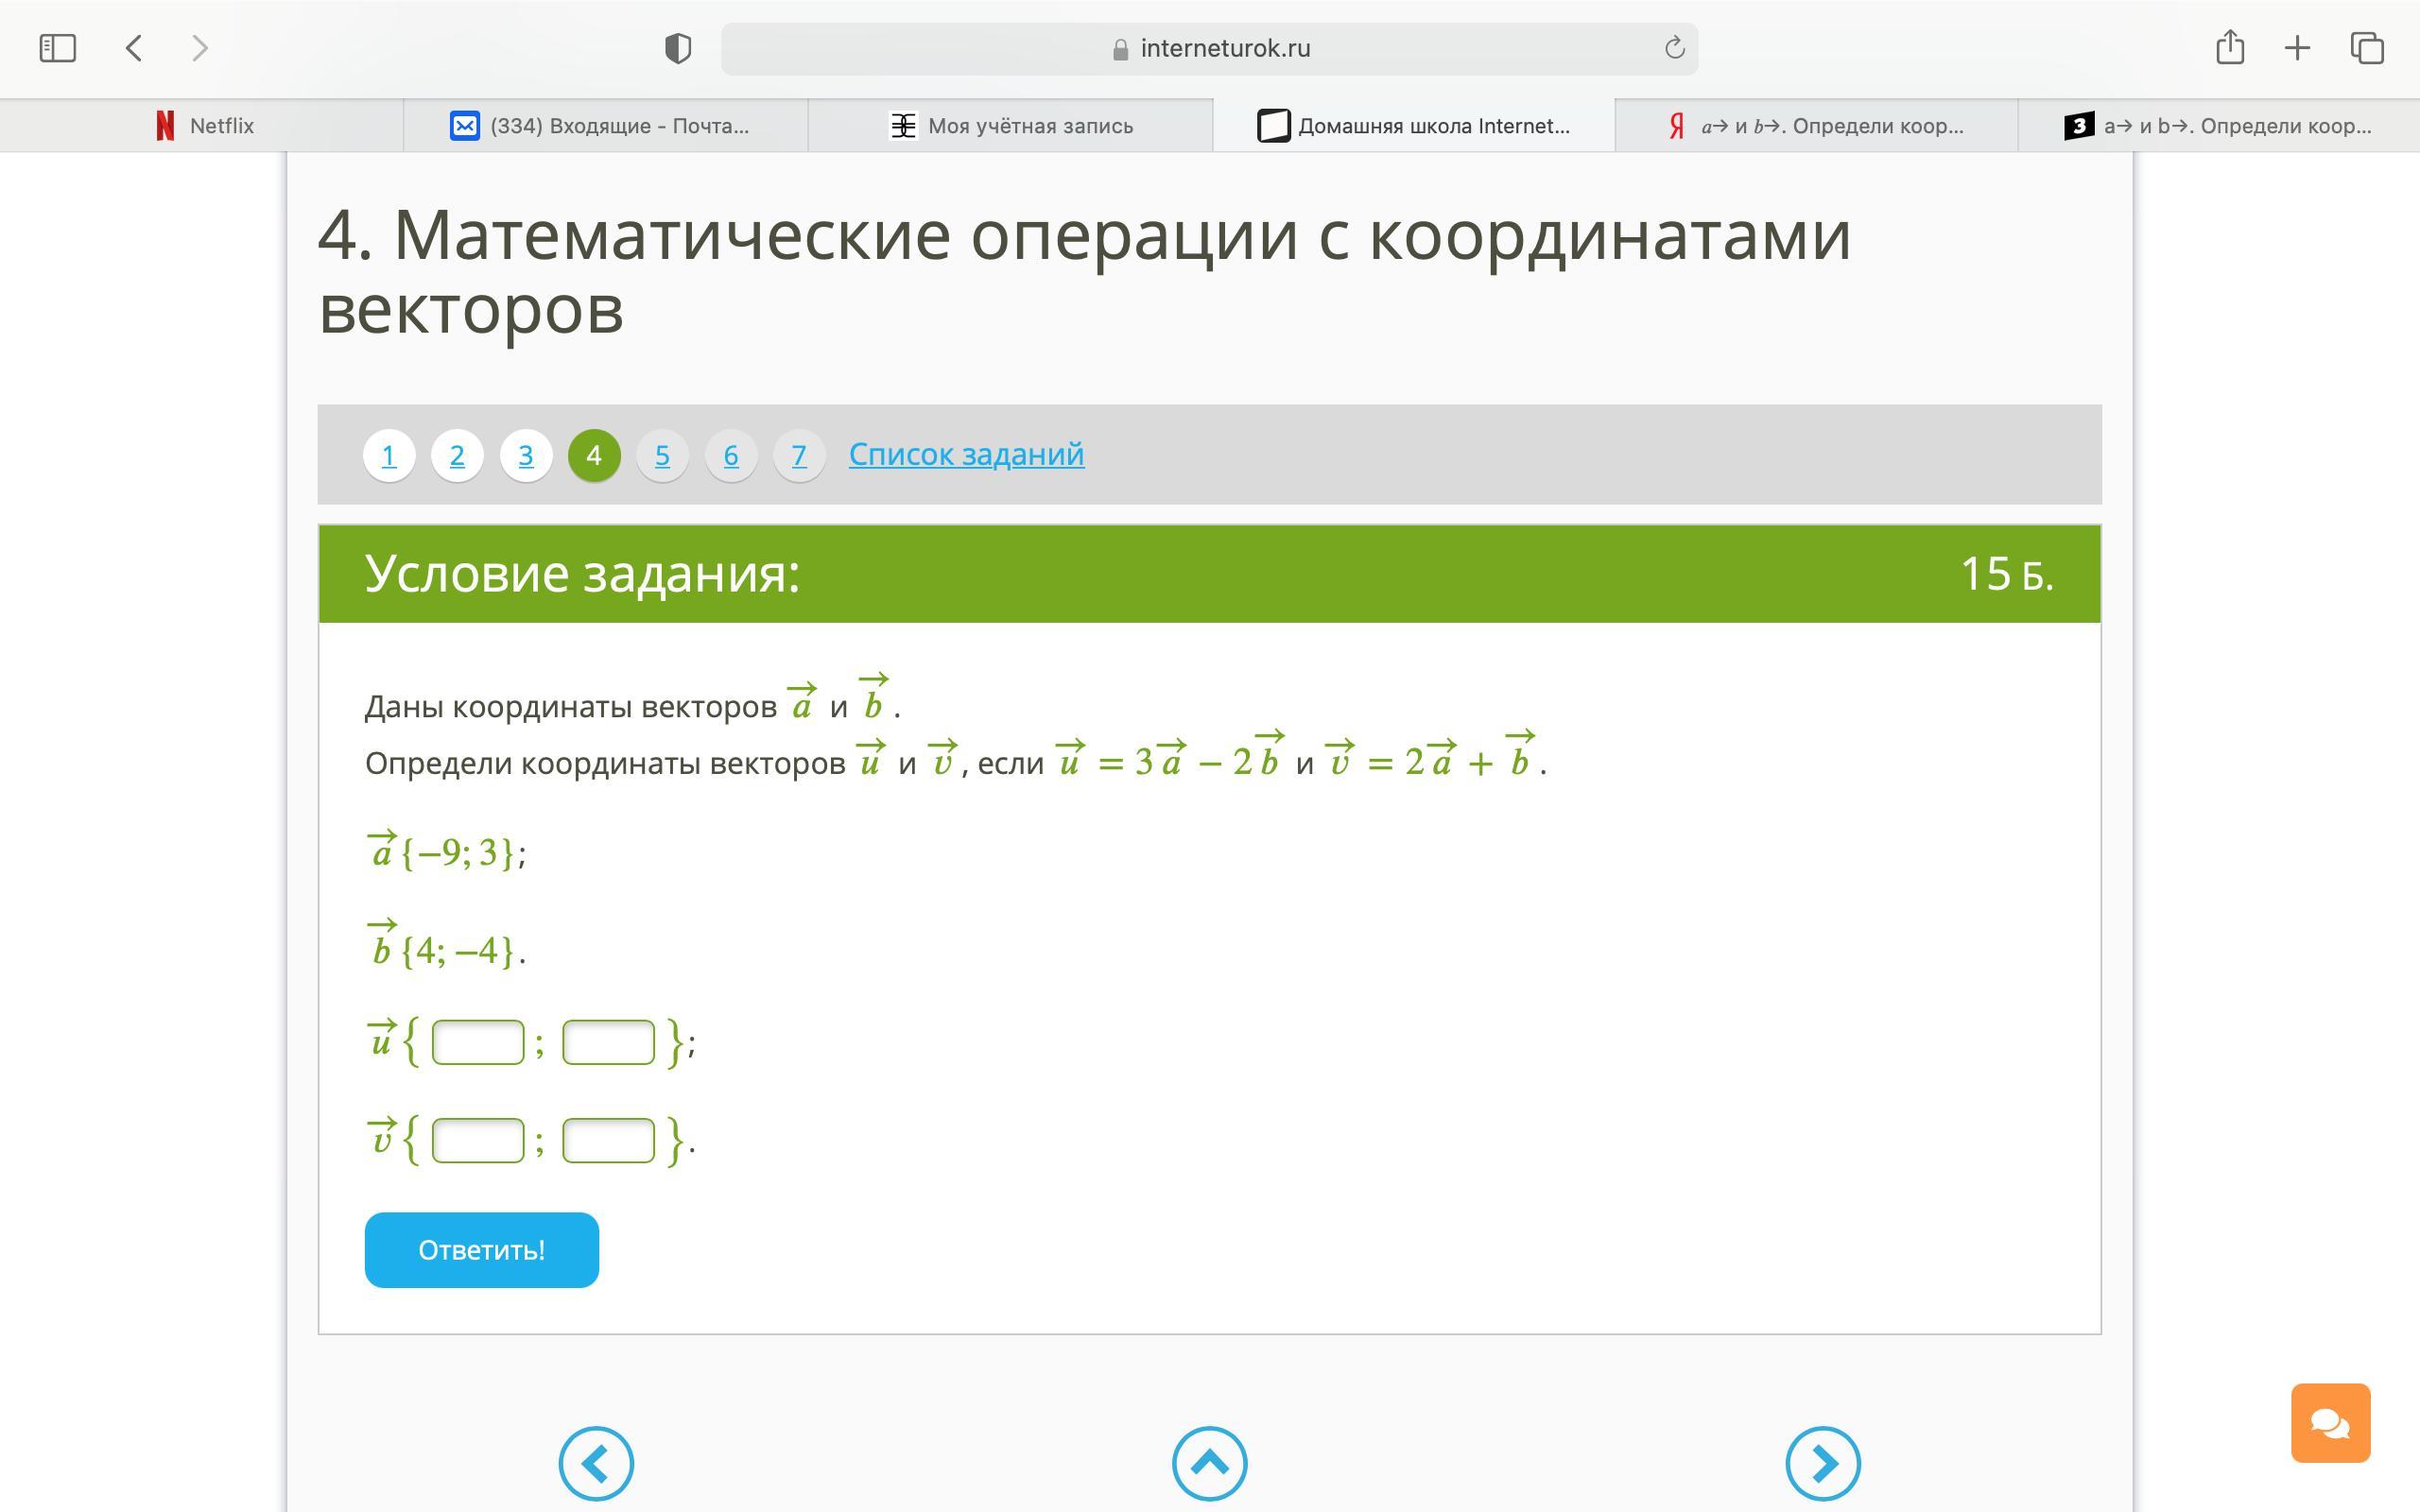Jump to task number 5

[662, 456]
